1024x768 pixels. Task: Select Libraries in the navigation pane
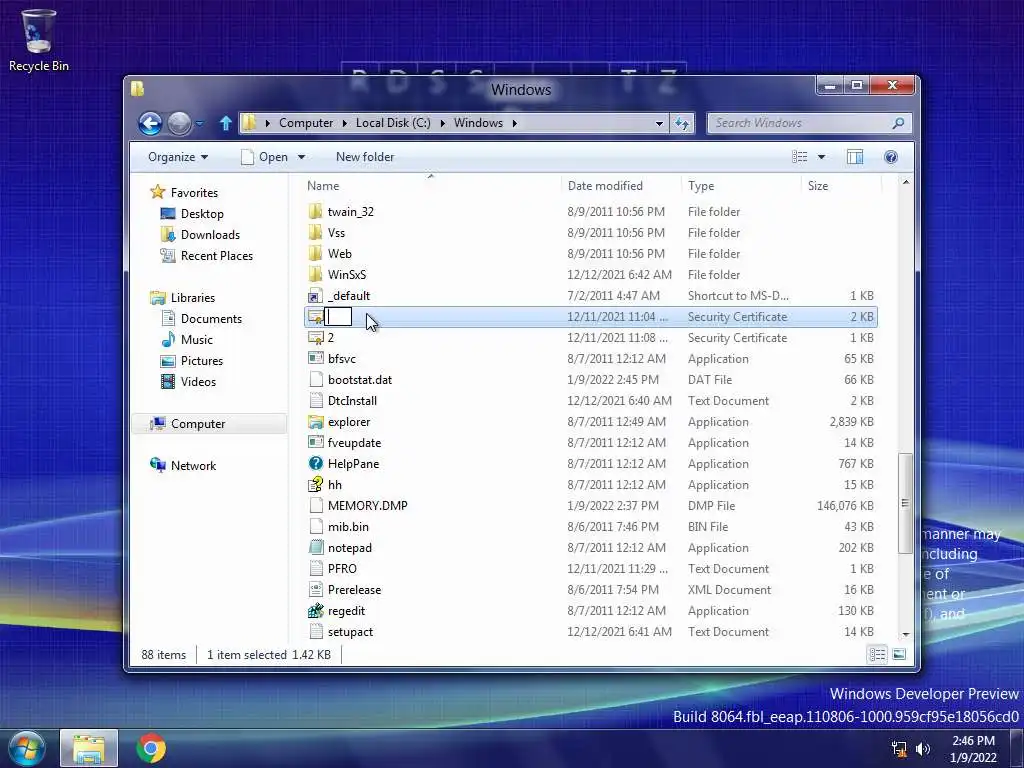click(x=193, y=298)
